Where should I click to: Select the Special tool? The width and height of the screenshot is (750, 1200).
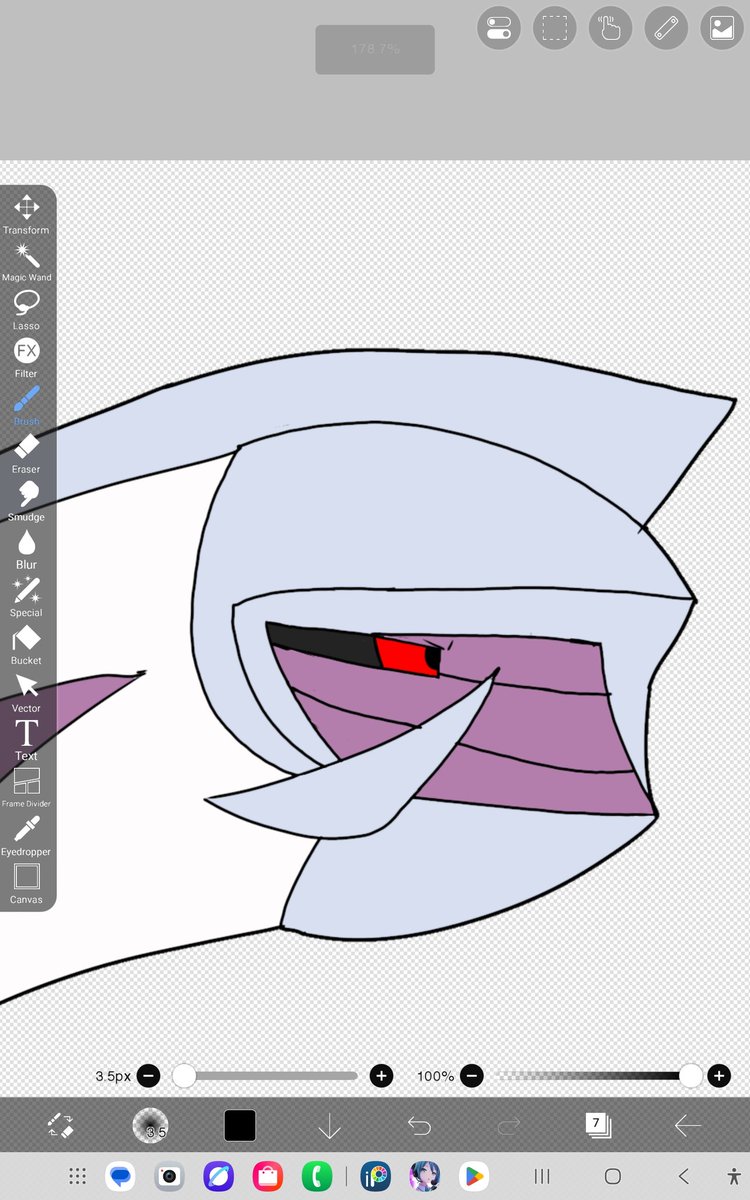click(26, 597)
